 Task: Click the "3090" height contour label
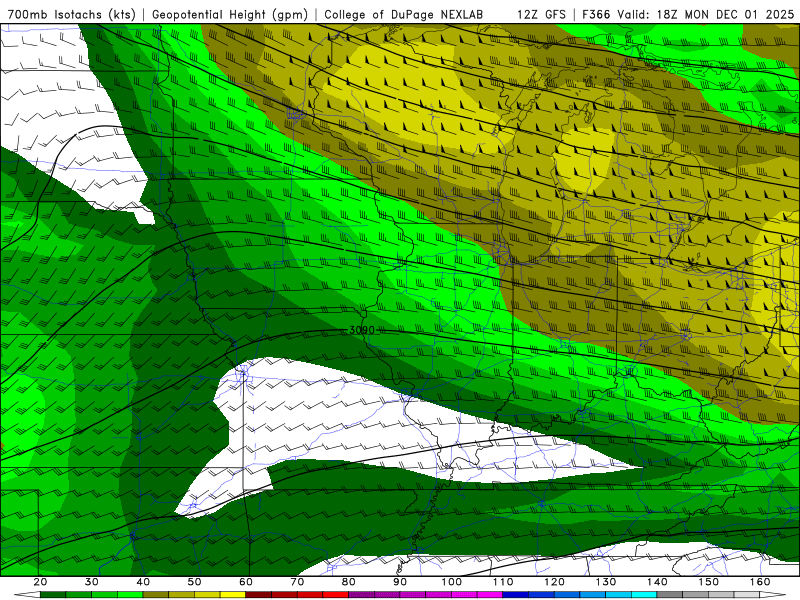point(362,330)
